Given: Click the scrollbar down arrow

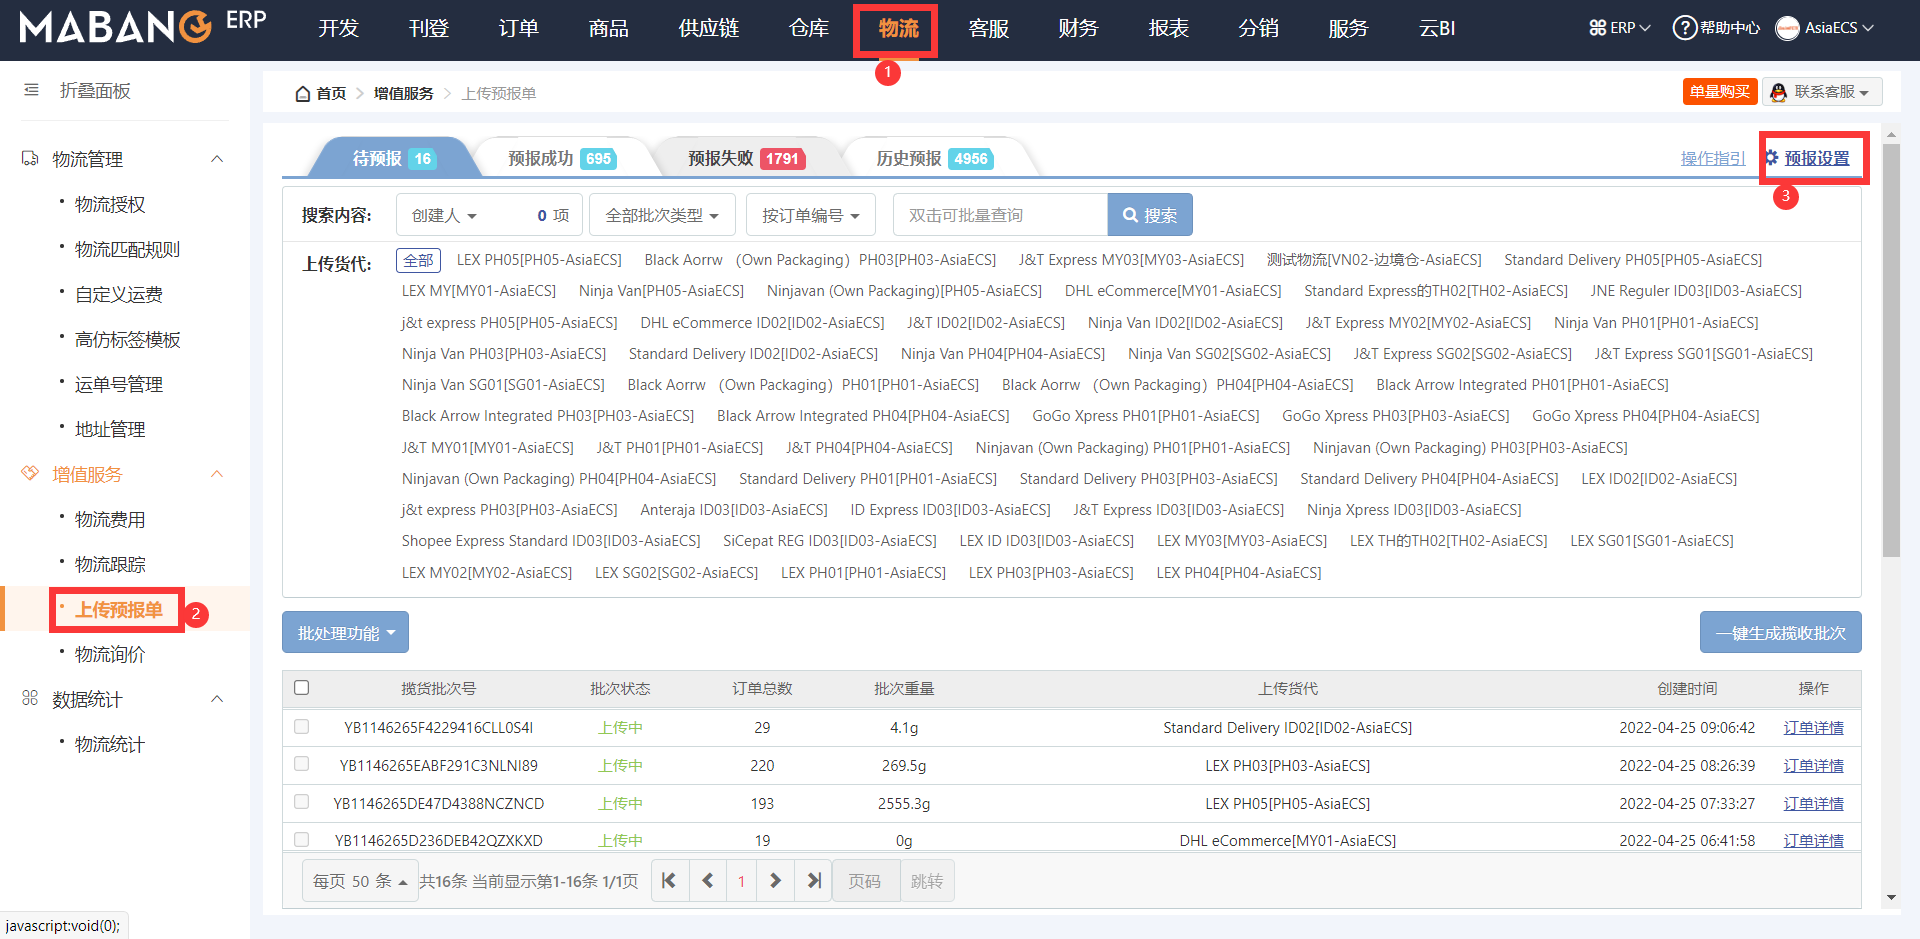Looking at the screenshot, I should click(1890, 897).
